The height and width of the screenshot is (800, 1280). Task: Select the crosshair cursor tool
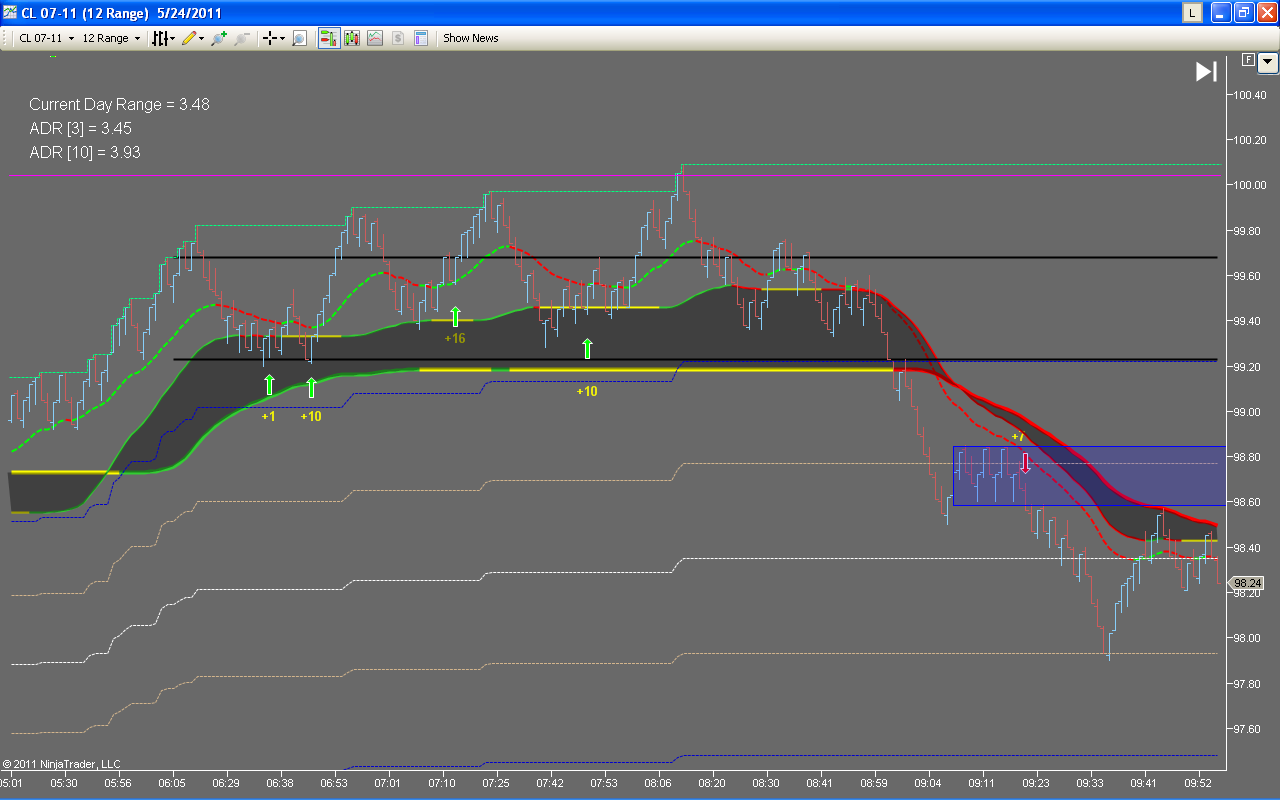point(272,38)
